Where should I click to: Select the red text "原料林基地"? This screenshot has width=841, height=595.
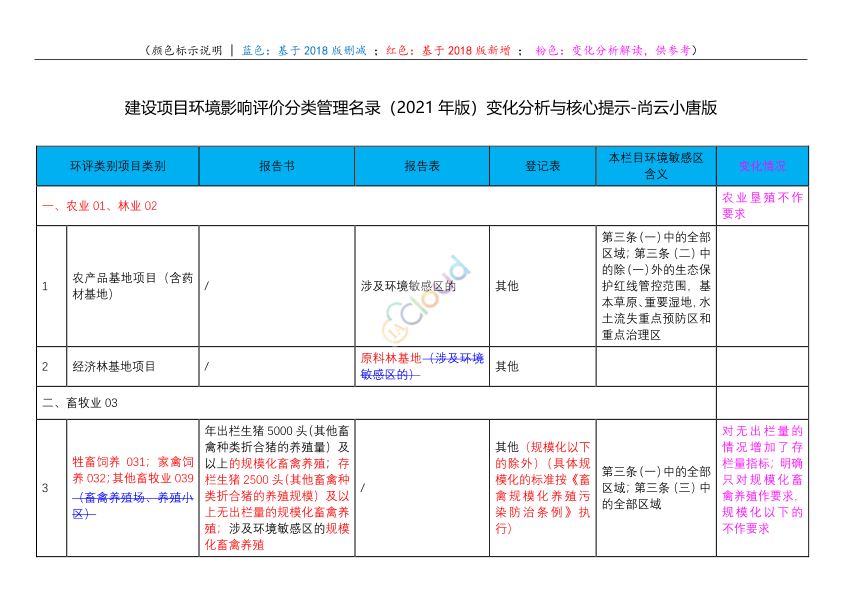(391, 358)
